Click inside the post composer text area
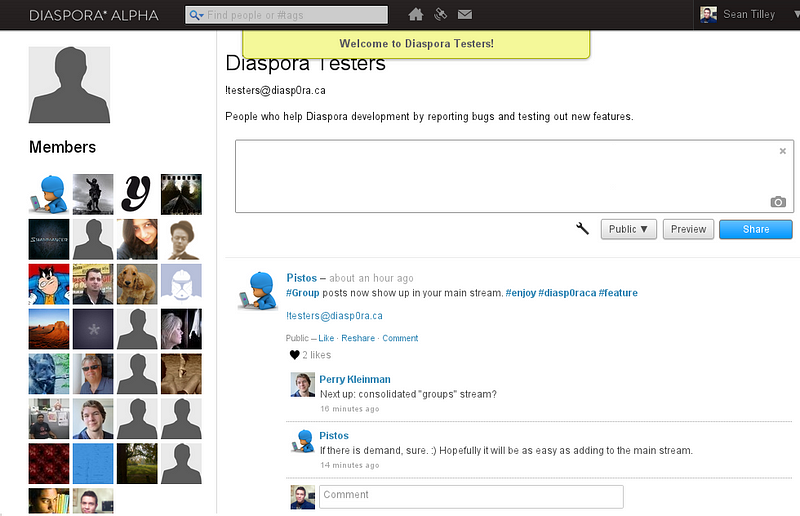This screenshot has width=800, height=516. click(514, 176)
